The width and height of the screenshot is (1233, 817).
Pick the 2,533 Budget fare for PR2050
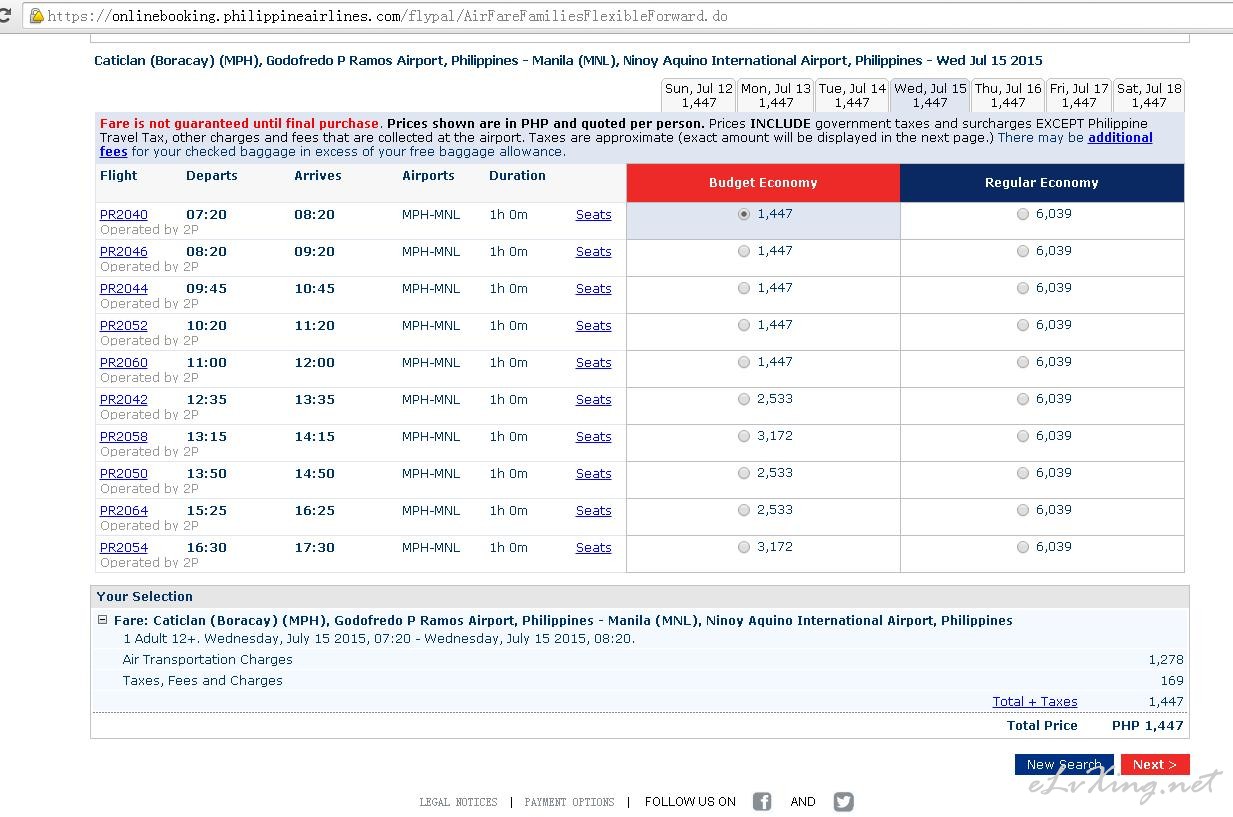click(x=744, y=473)
